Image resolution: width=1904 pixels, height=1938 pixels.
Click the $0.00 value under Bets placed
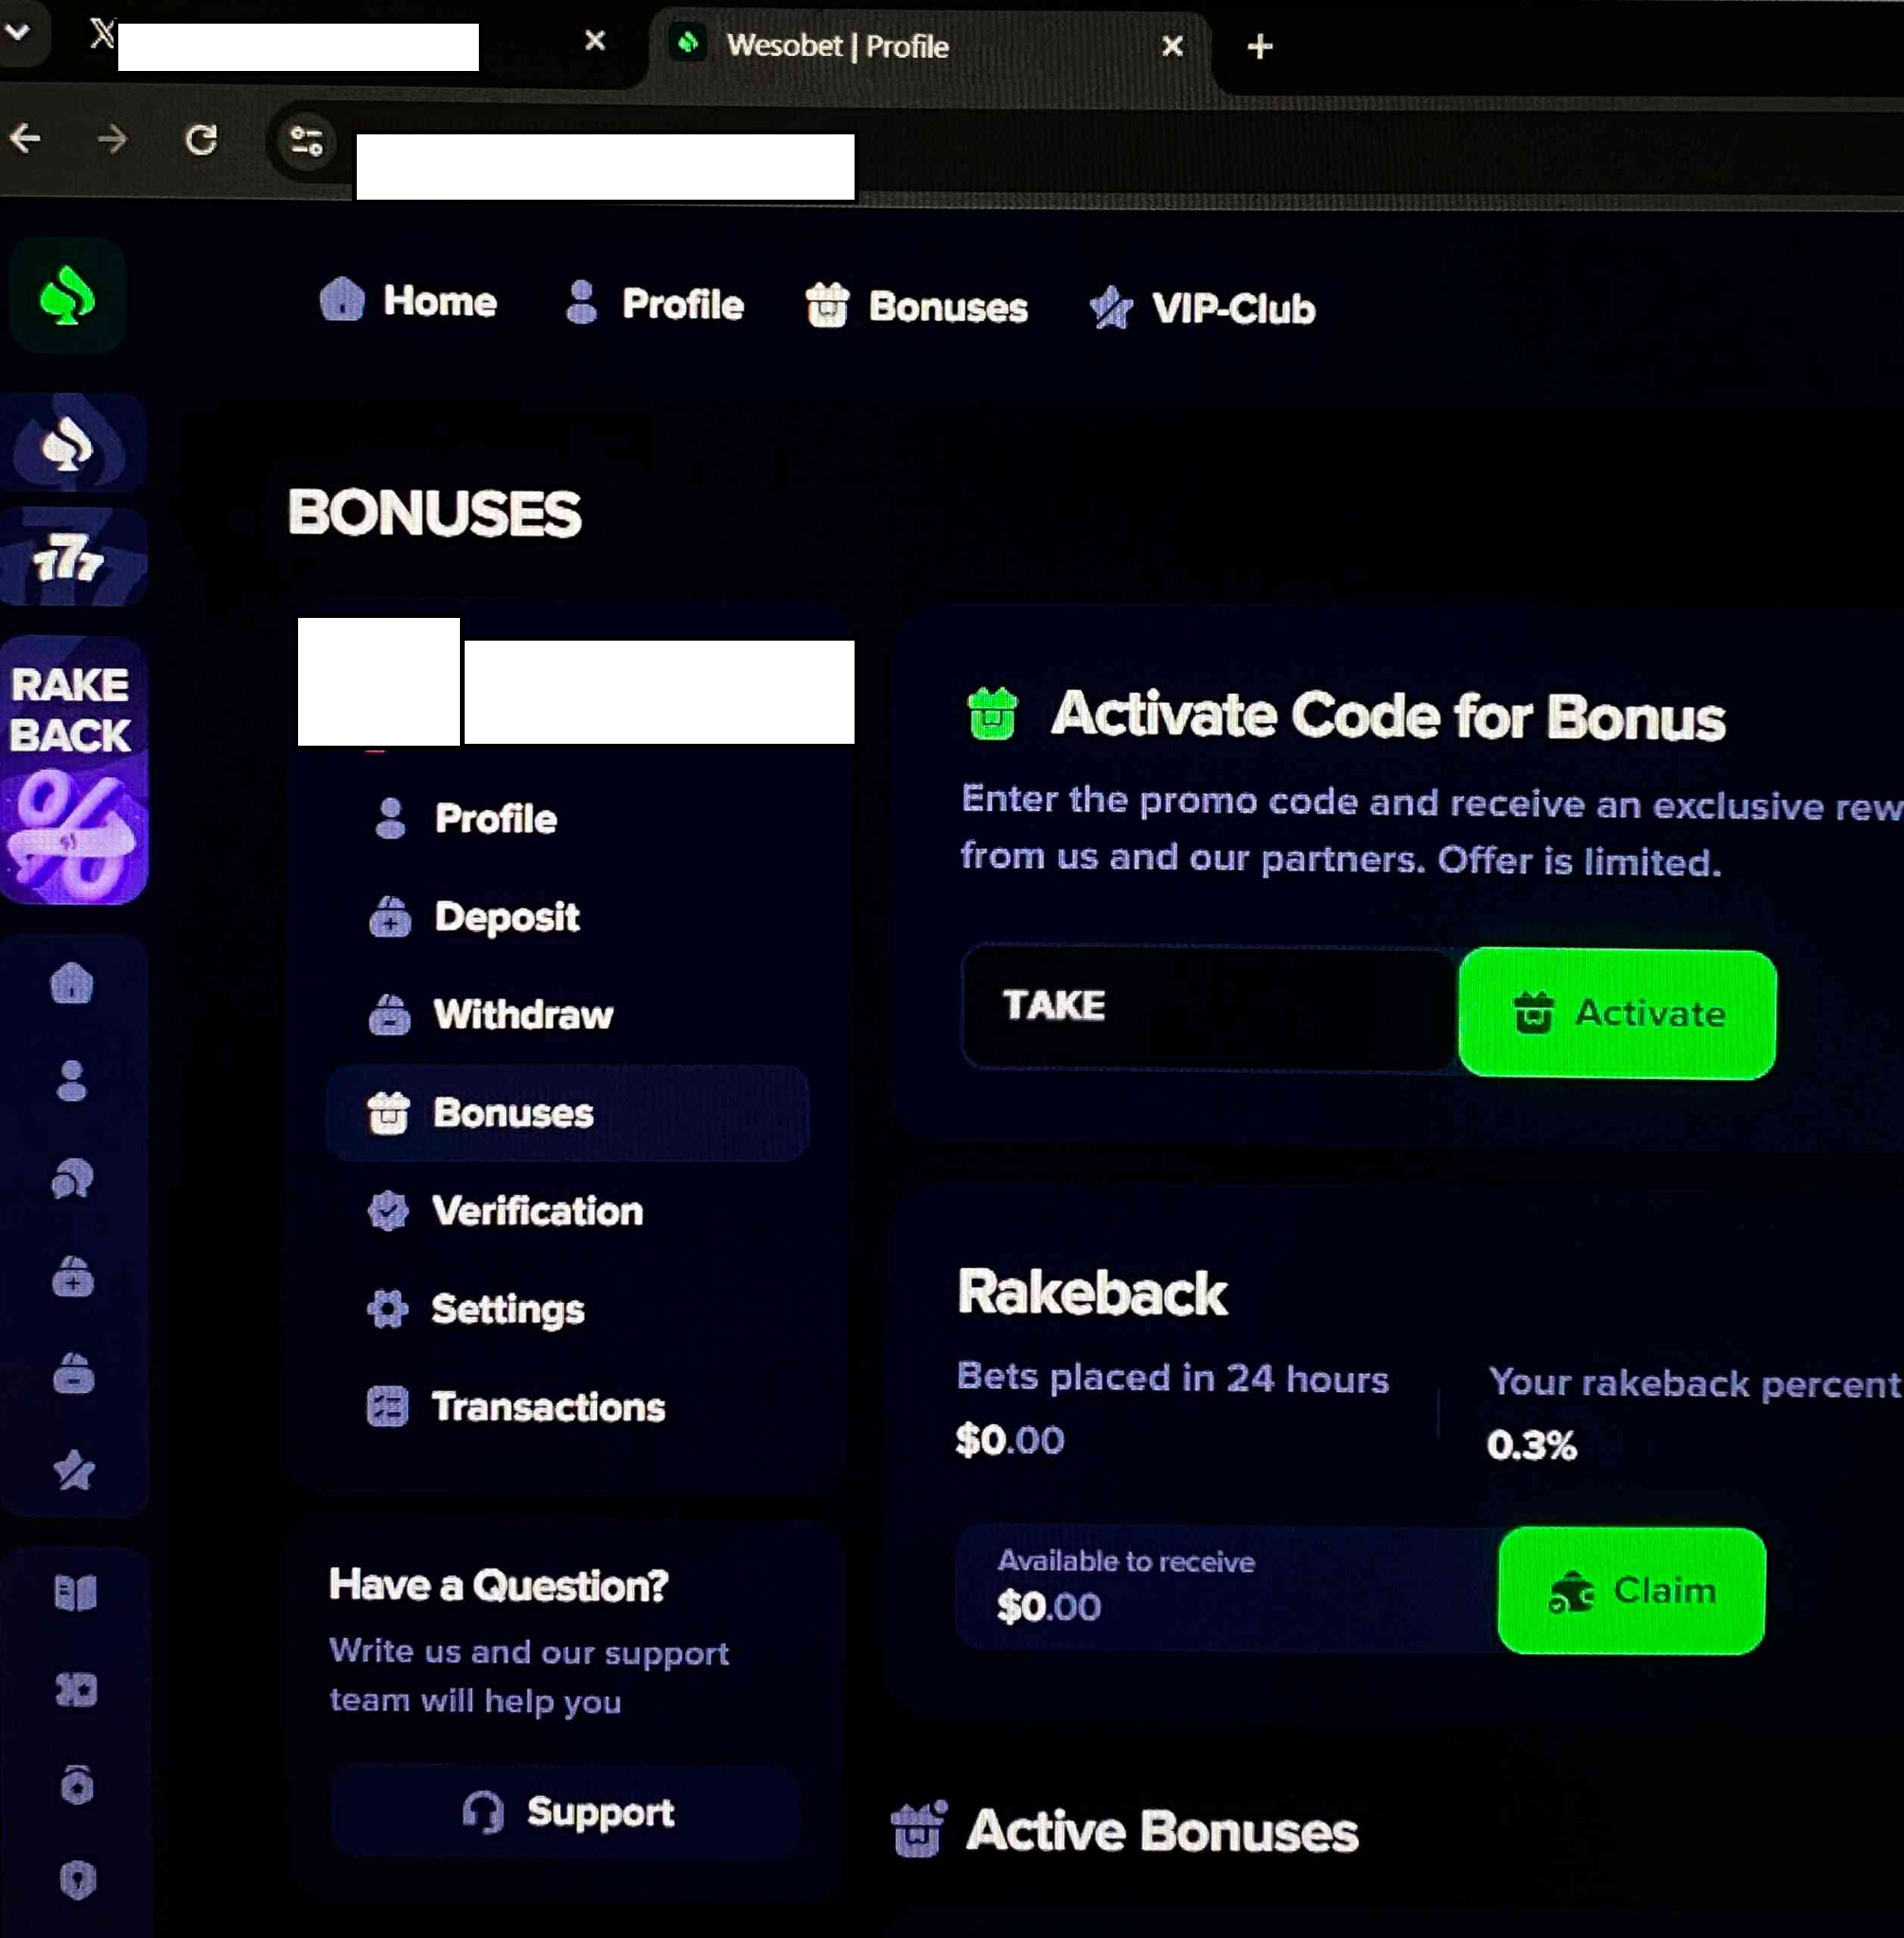pos(1010,1440)
